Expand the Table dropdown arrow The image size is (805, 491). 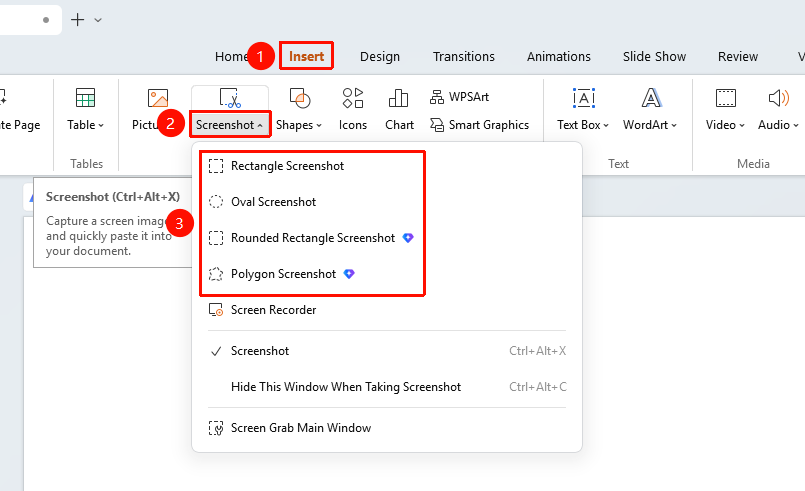pos(101,125)
